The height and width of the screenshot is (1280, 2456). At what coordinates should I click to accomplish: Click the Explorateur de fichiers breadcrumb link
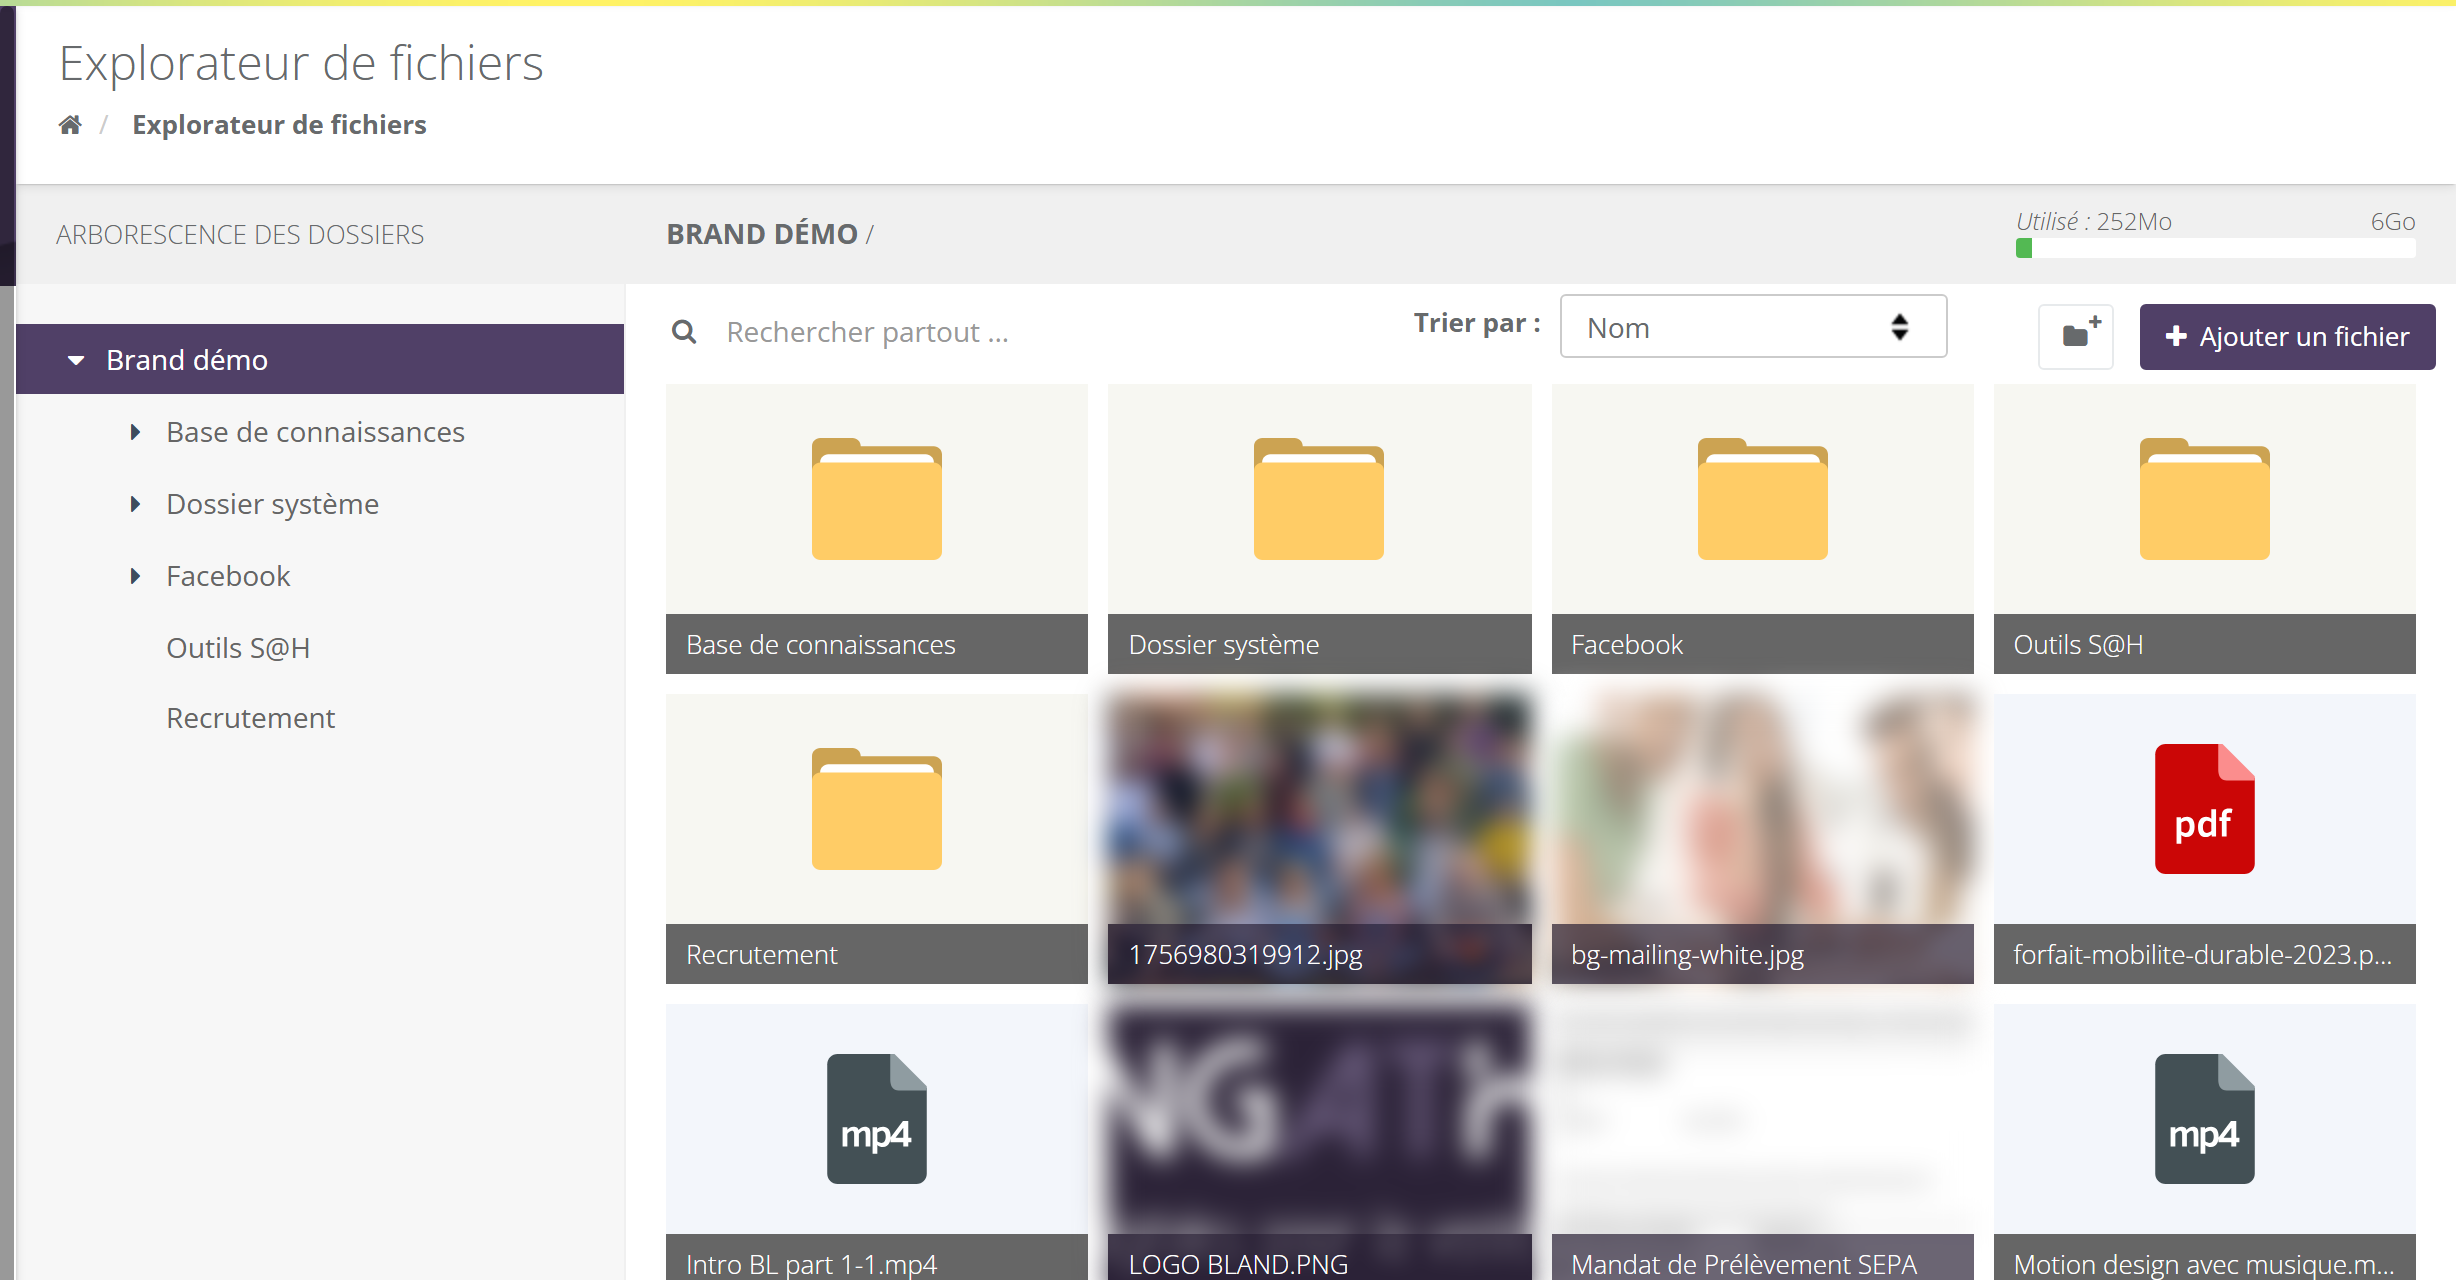click(x=279, y=125)
